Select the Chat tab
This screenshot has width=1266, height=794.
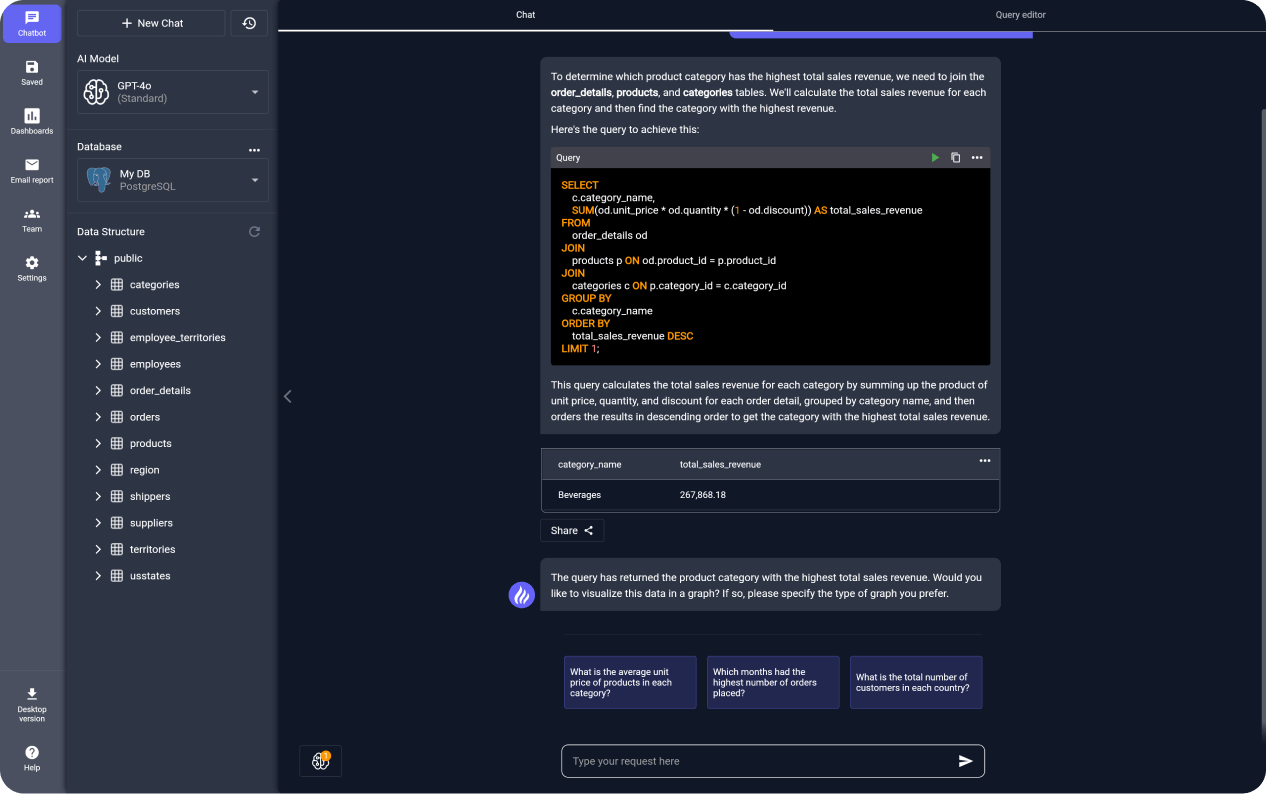[525, 15]
